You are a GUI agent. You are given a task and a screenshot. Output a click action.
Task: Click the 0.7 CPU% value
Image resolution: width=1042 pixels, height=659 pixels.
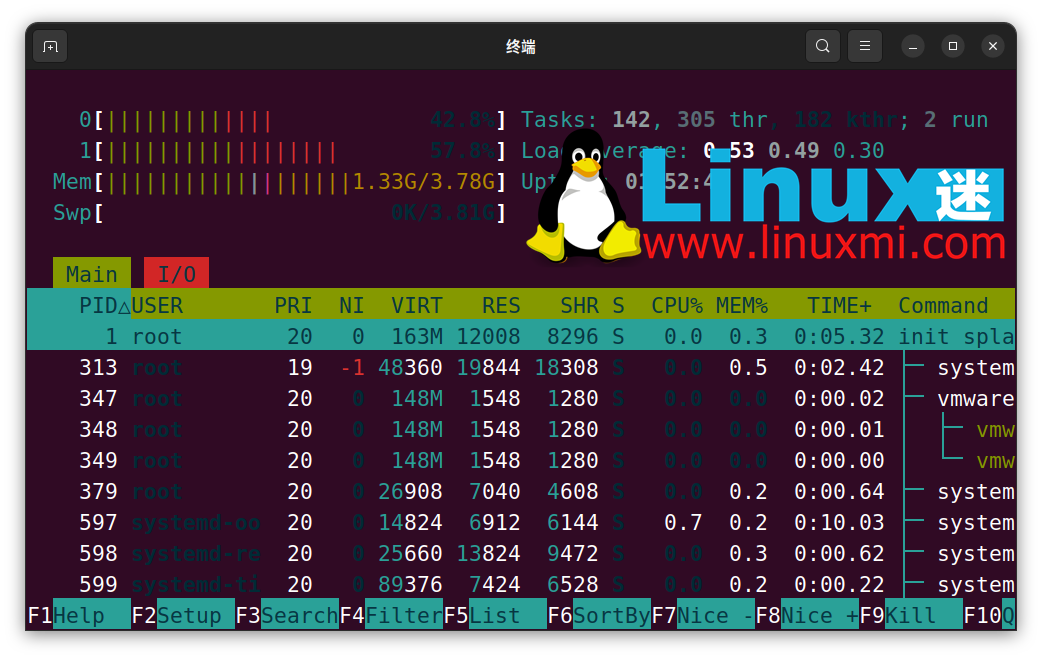point(683,523)
